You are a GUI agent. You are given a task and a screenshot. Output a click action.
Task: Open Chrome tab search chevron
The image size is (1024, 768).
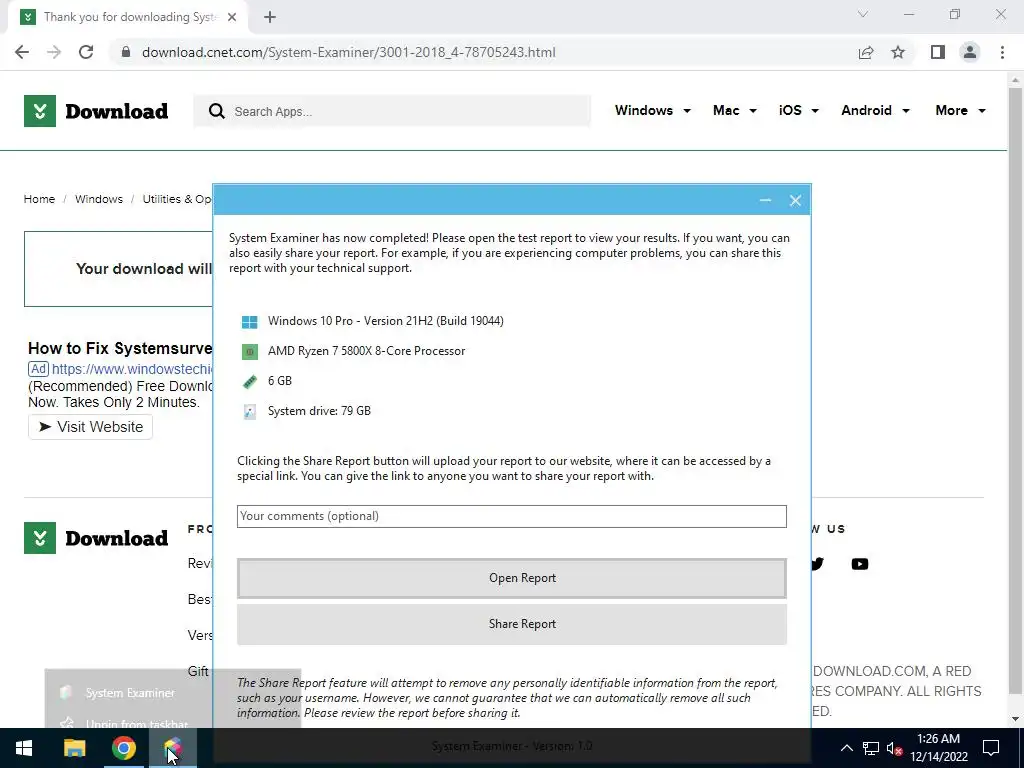coord(863,14)
